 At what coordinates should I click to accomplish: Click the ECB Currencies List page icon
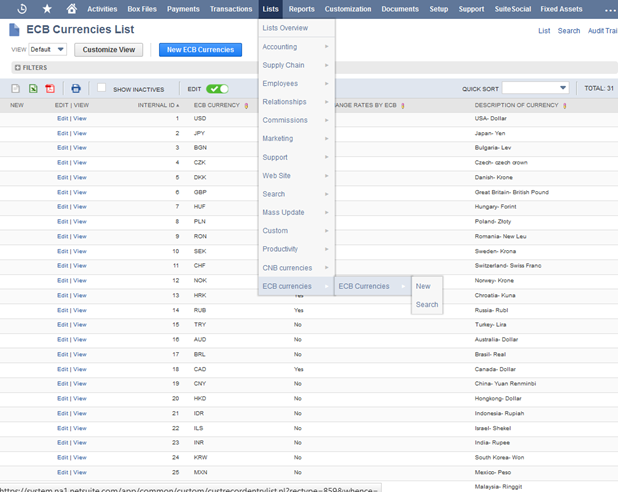pyautogui.click(x=14, y=30)
